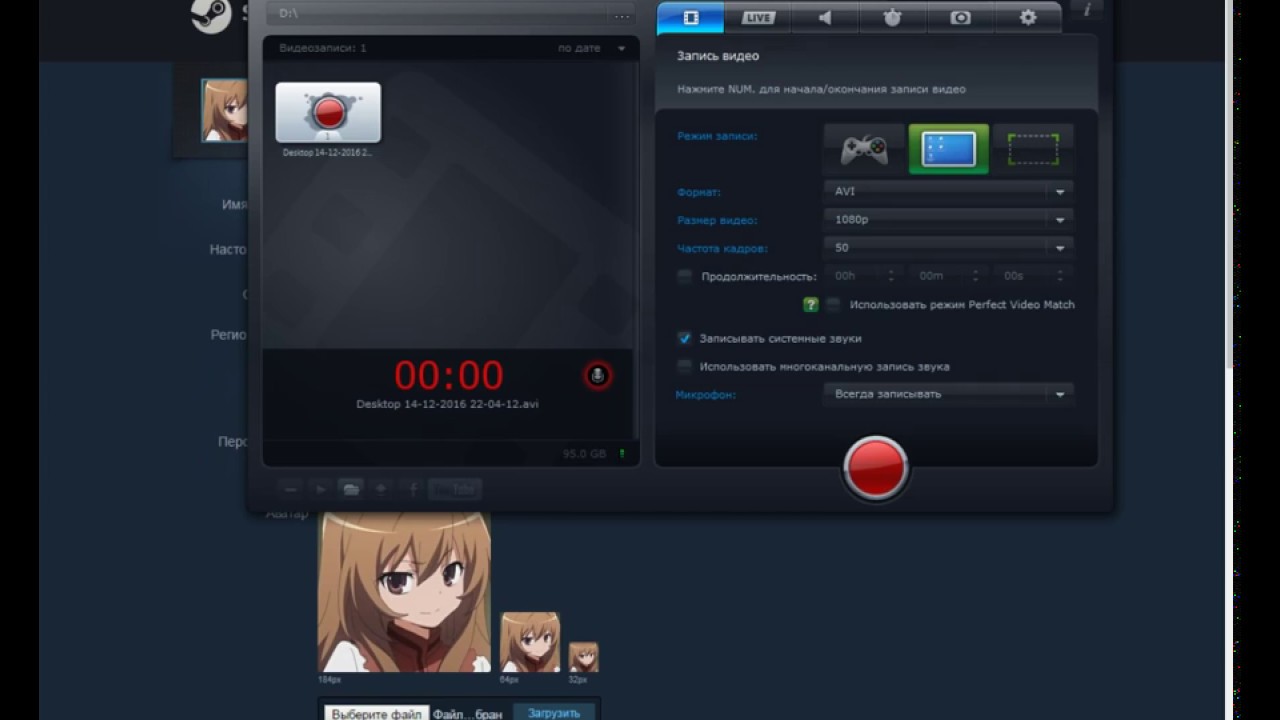Upload recording via the YouTube button

click(455, 489)
